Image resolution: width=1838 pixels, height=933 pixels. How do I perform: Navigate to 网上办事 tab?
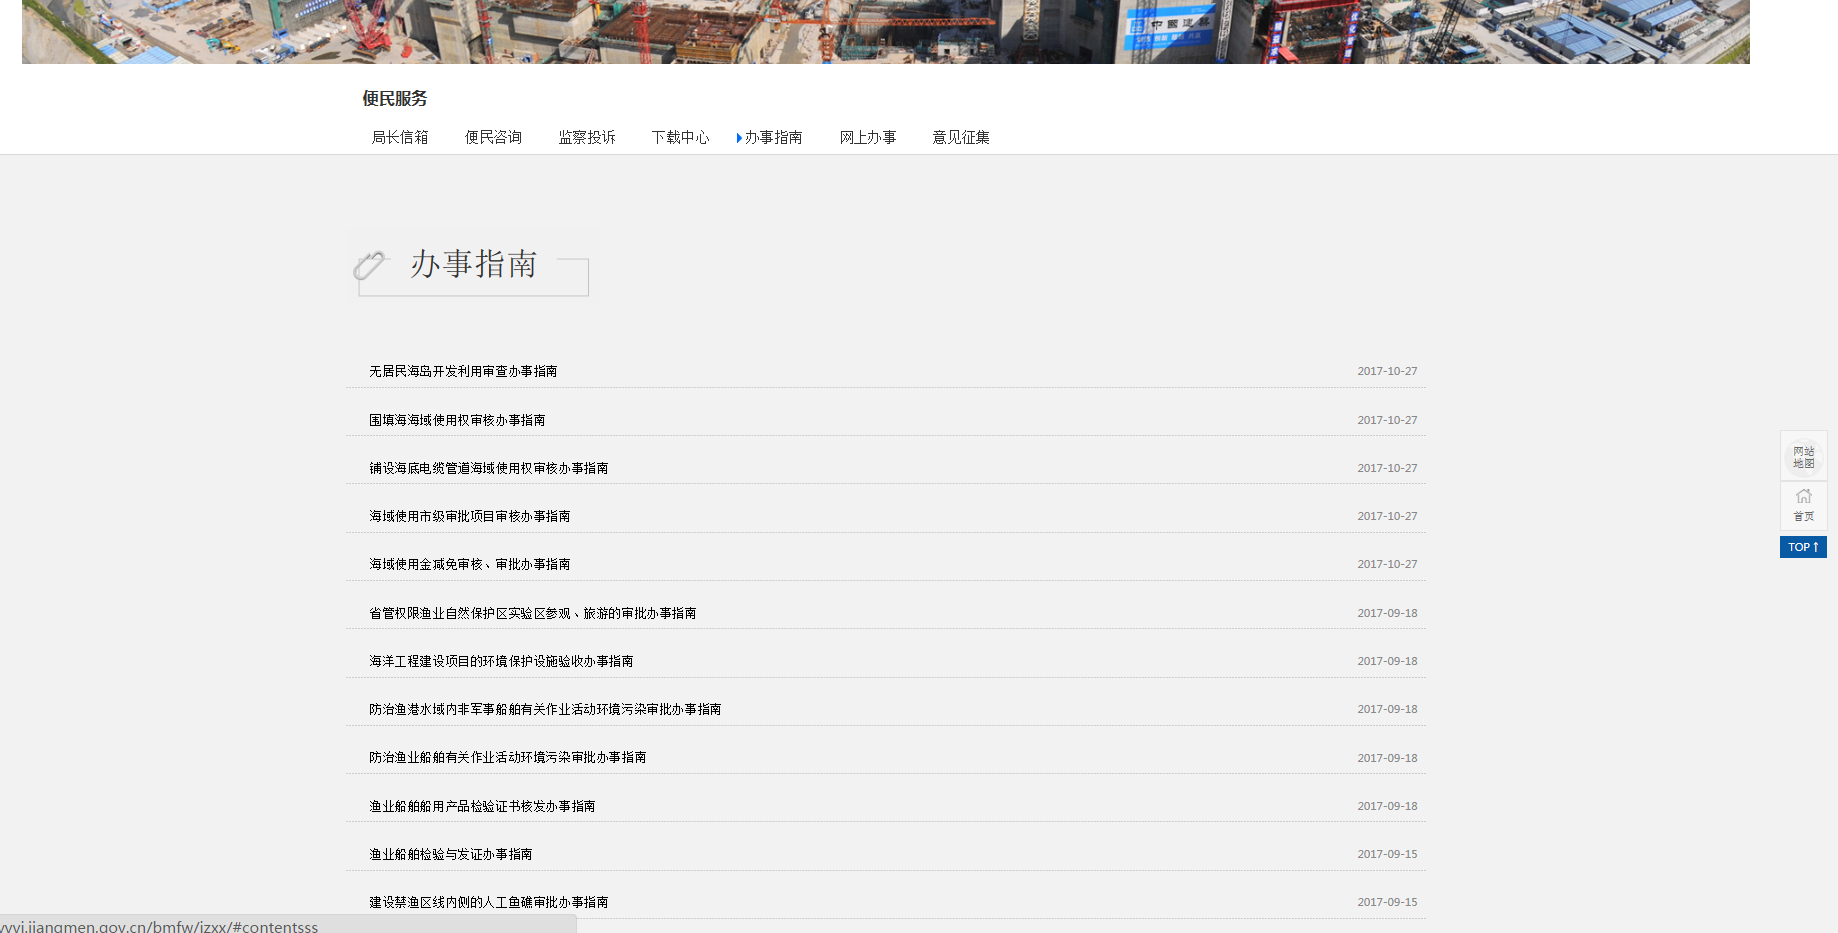tap(867, 137)
